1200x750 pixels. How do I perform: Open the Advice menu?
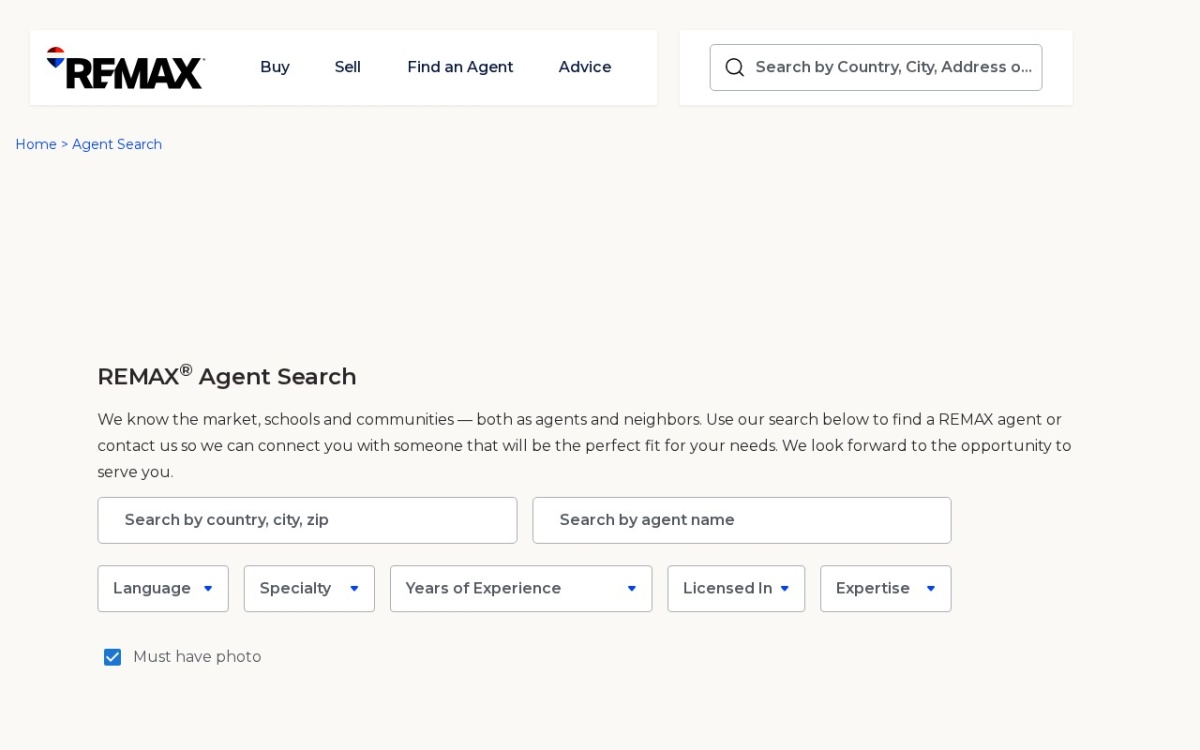click(x=585, y=67)
